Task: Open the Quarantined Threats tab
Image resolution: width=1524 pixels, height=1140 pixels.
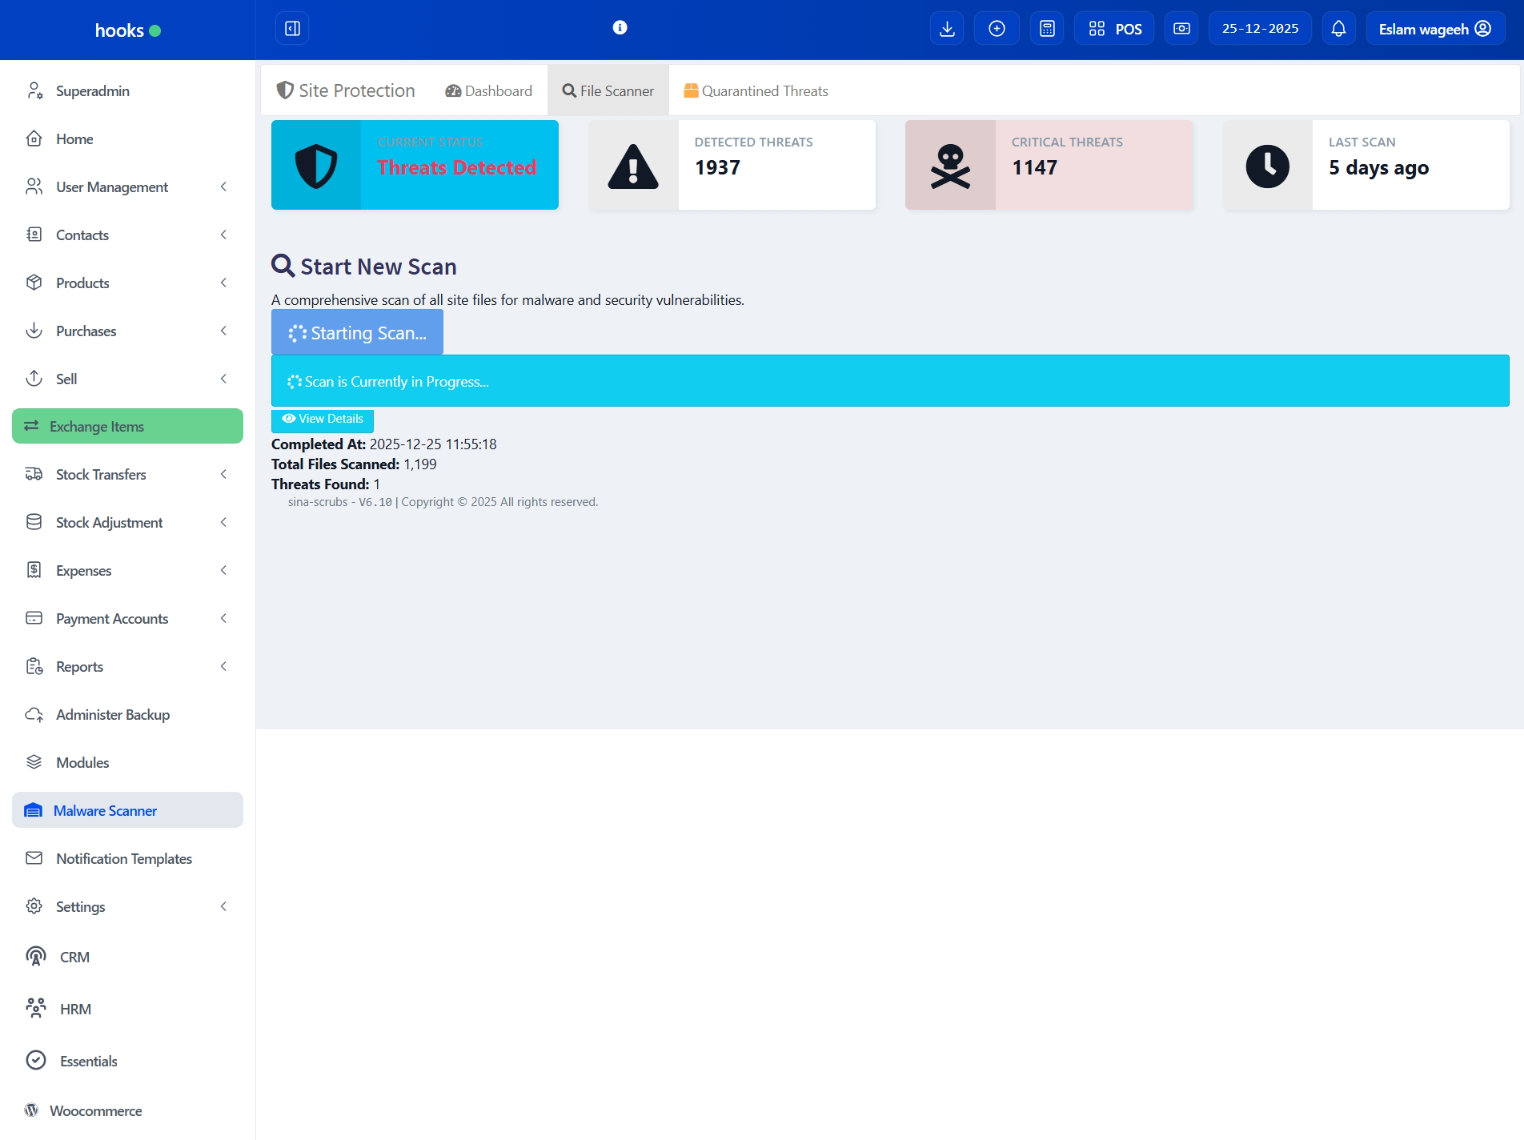Action: tap(756, 91)
